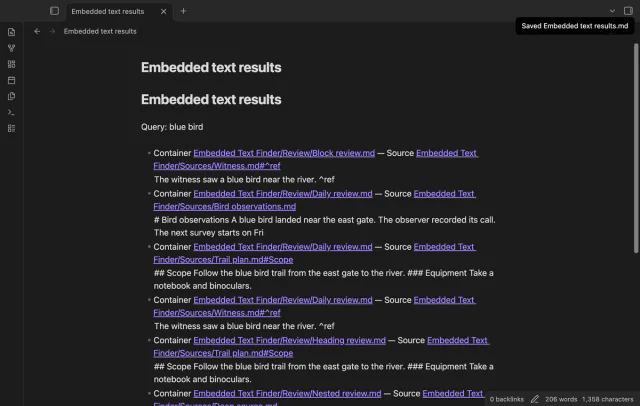Navigate forward with the right arrow
The image size is (640, 406).
[x=52, y=31]
